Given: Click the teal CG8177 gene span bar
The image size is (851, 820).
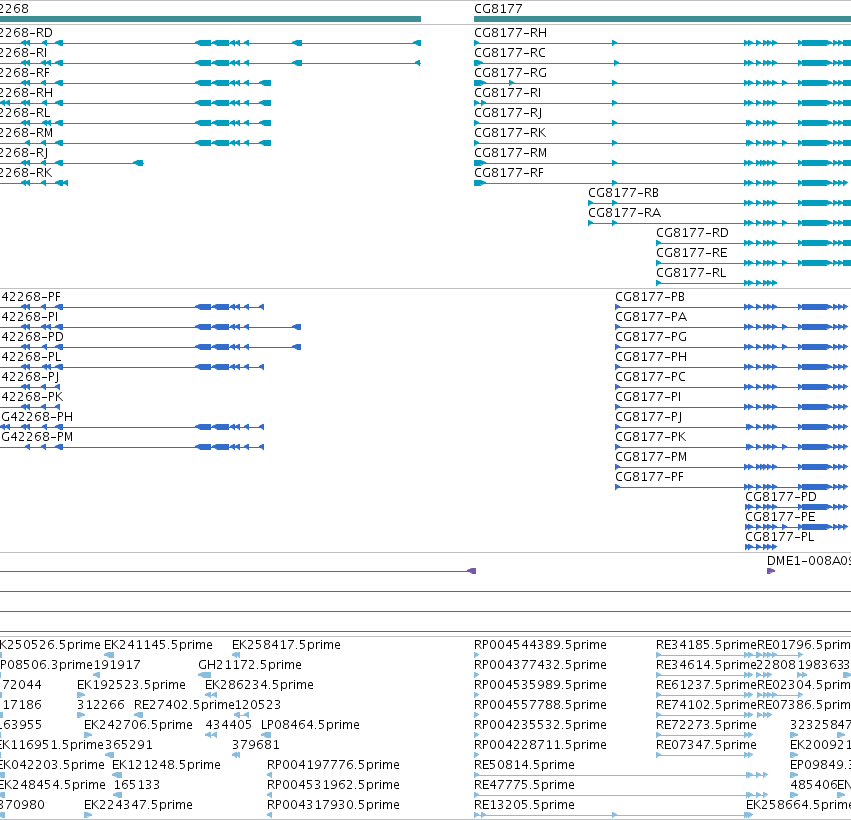Looking at the screenshot, I should pyautogui.click(x=662, y=19).
